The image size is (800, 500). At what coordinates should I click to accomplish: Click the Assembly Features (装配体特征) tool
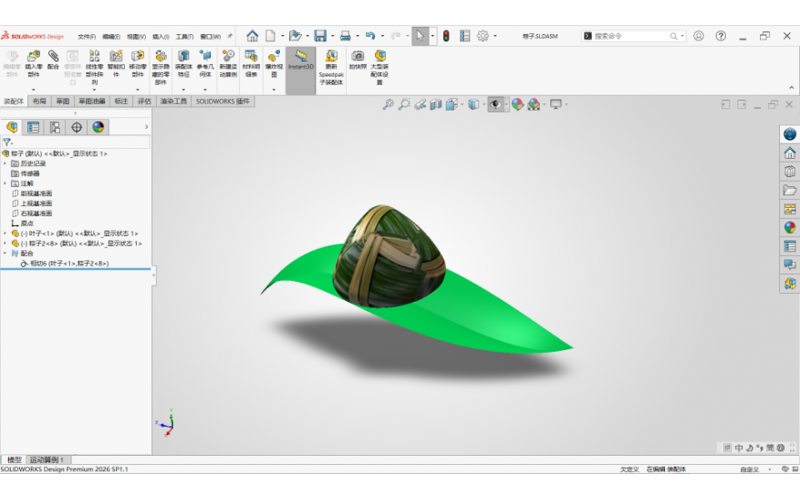[184, 63]
